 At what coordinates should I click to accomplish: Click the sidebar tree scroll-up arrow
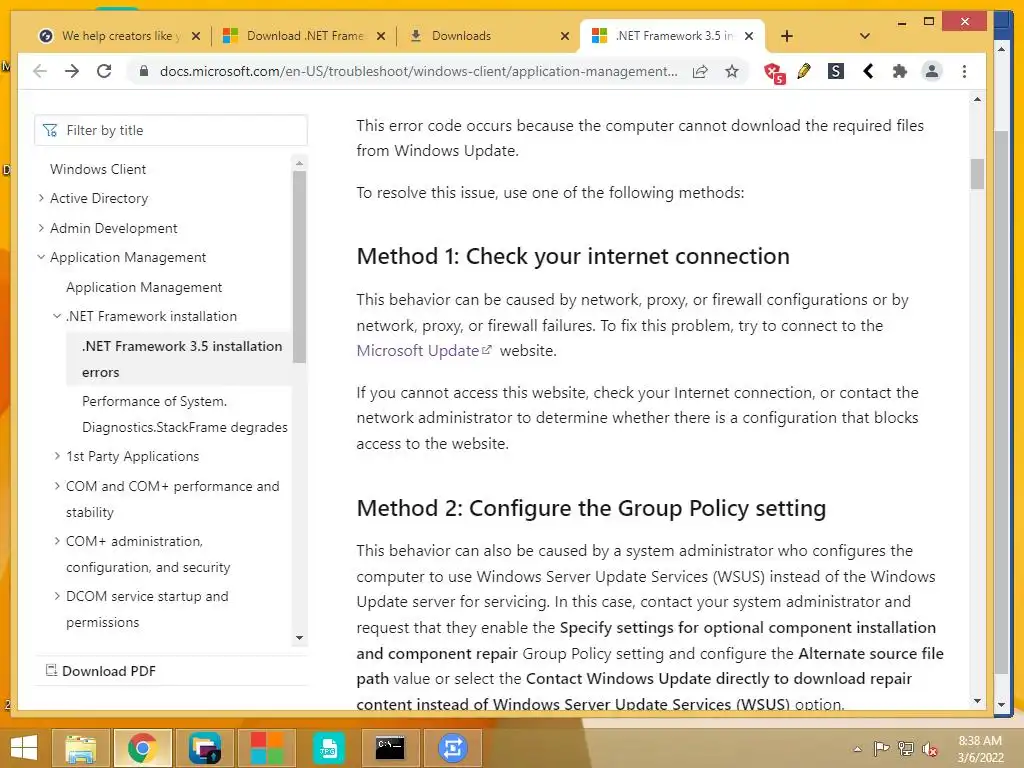click(x=299, y=163)
